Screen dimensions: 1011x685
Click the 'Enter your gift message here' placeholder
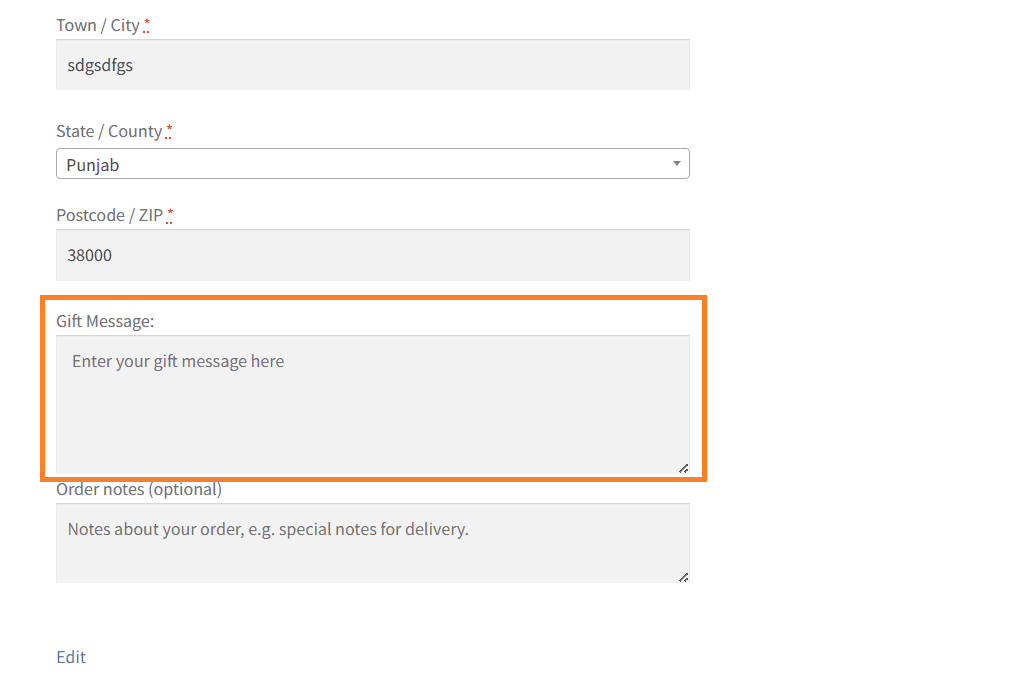point(178,361)
